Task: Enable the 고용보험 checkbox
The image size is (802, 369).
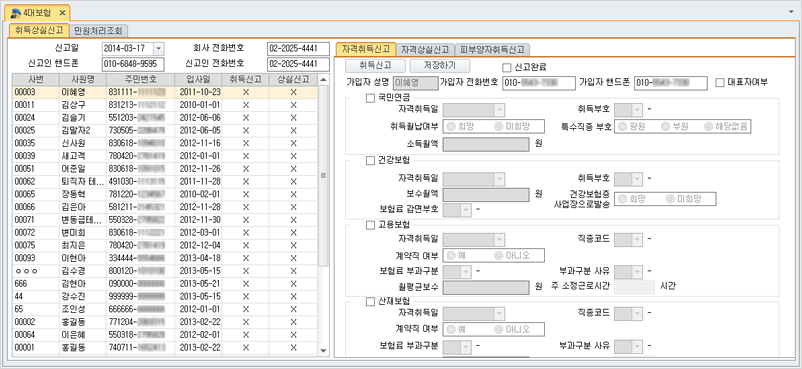Action: (x=370, y=225)
